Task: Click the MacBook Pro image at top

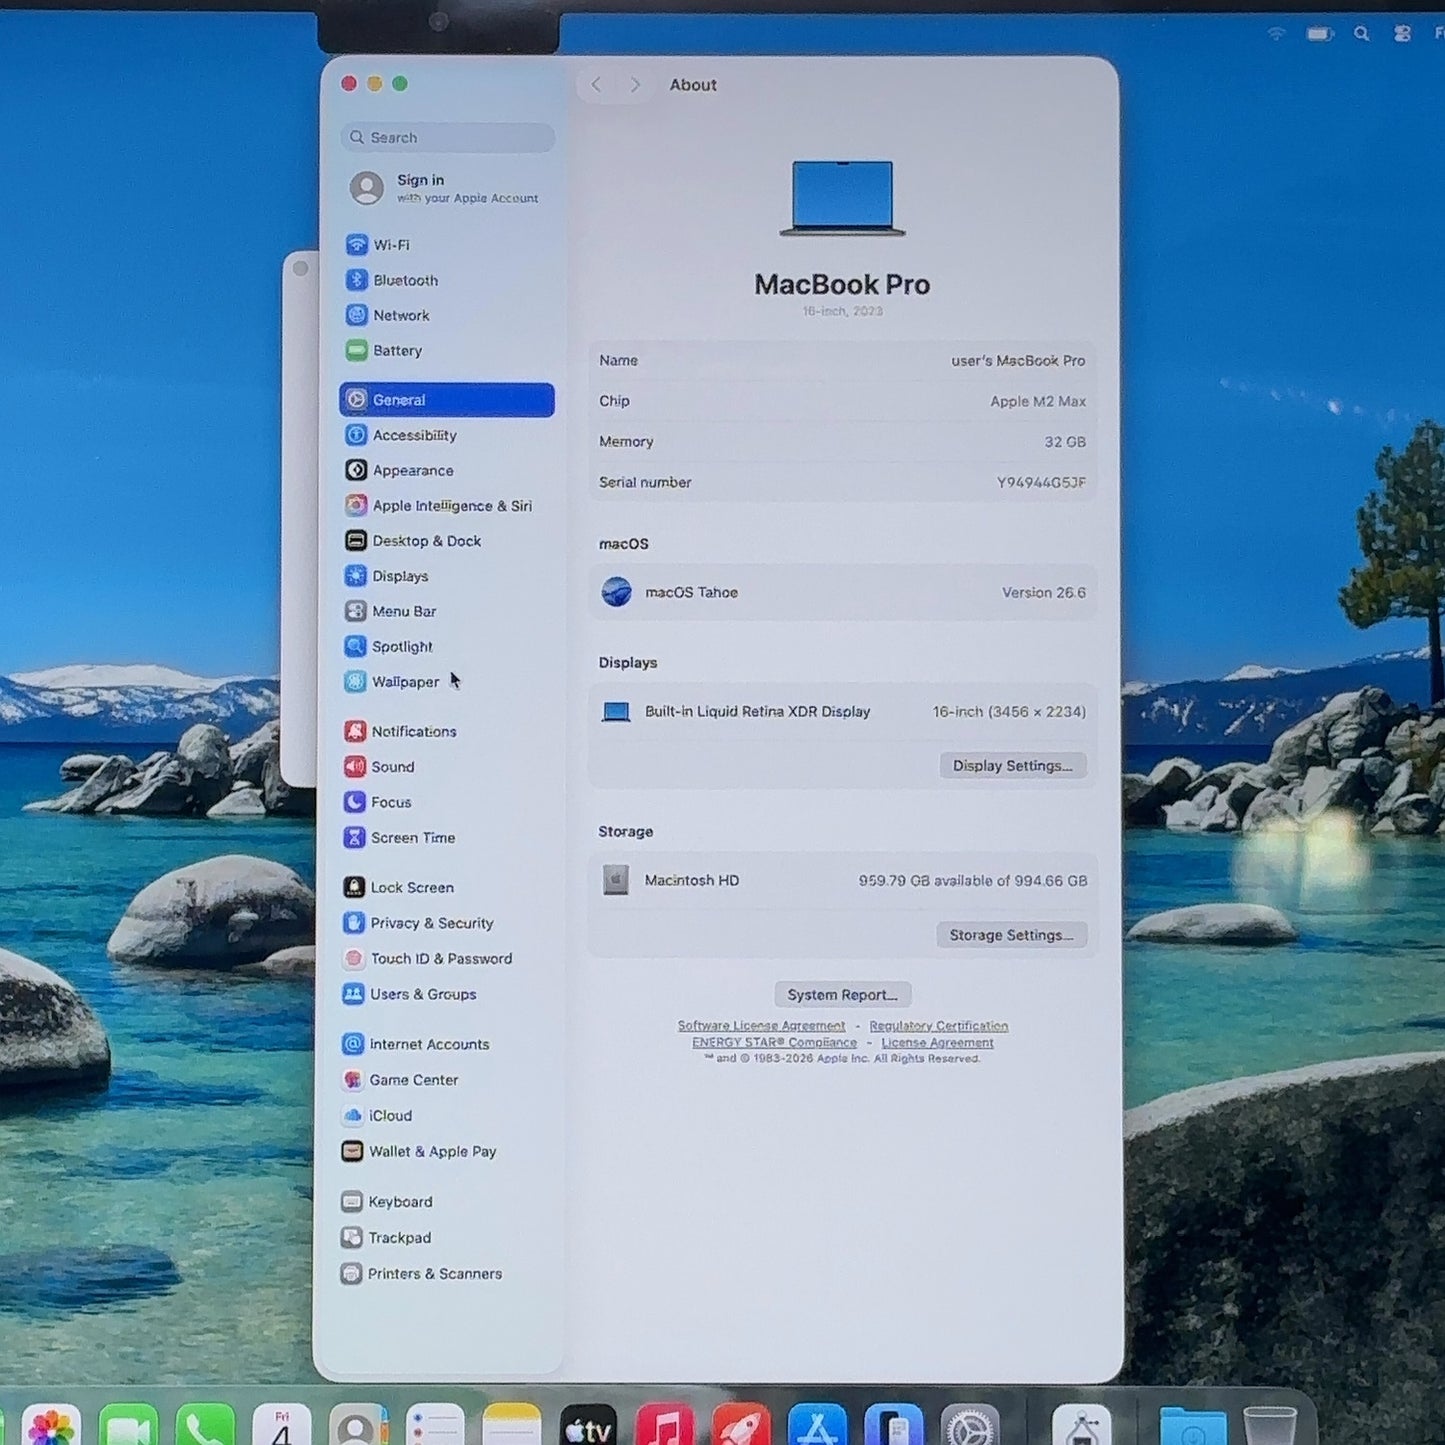Action: tap(842, 198)
